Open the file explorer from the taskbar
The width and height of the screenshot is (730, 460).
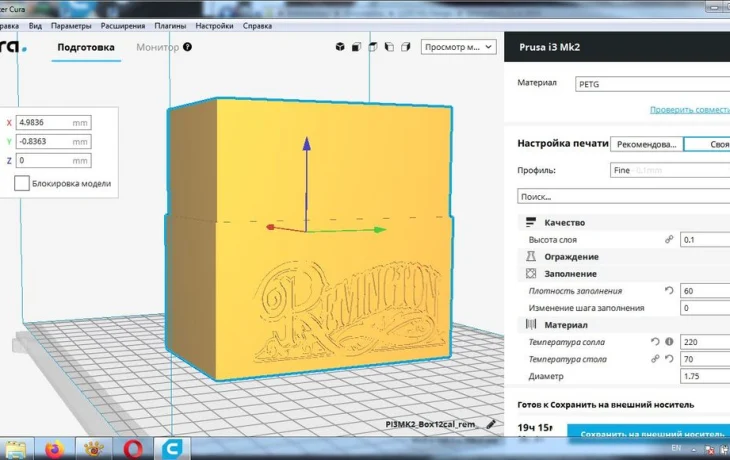[x=15, y=450]
